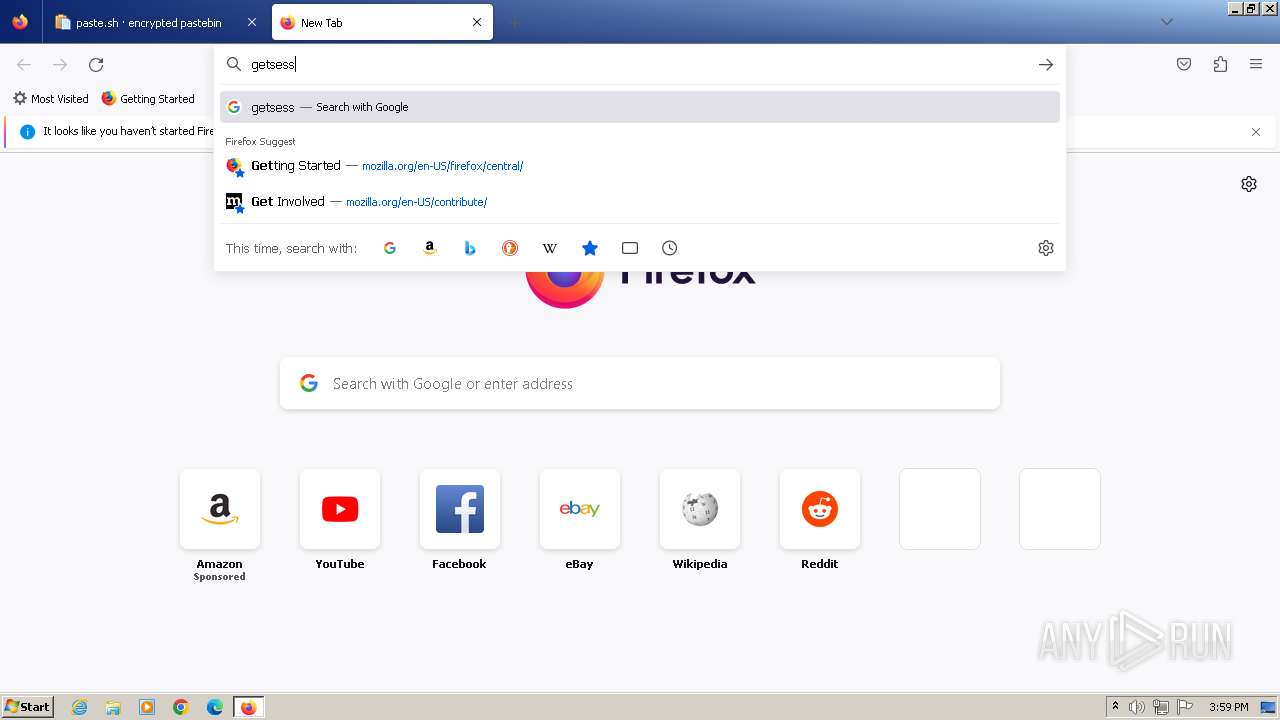
Task: Open volume control in system tray
Action: [1137, 707]
